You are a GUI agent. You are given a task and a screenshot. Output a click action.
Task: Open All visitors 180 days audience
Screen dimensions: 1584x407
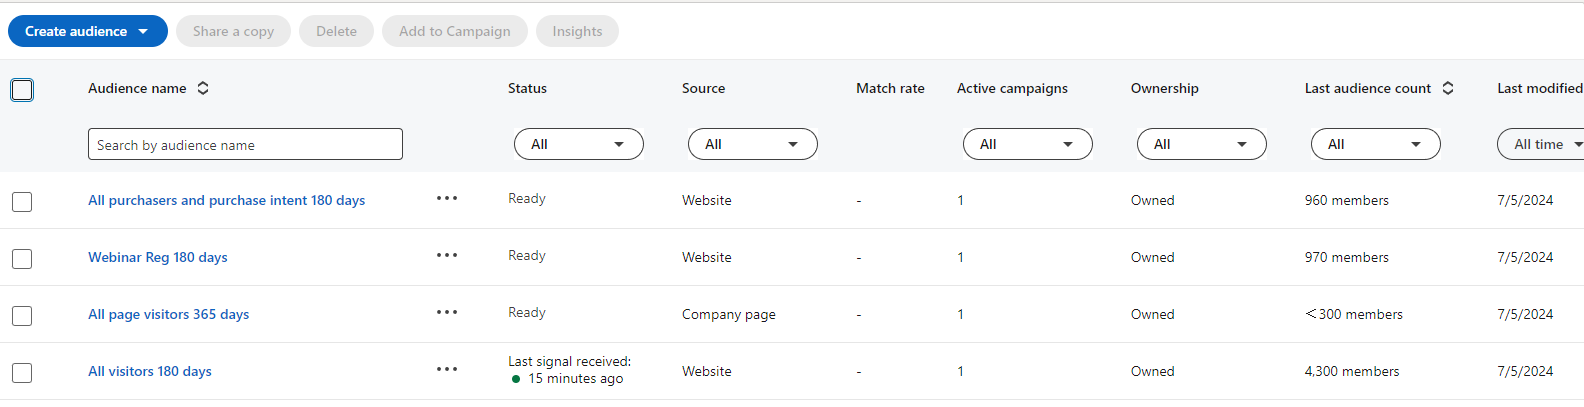click(150, 371)
